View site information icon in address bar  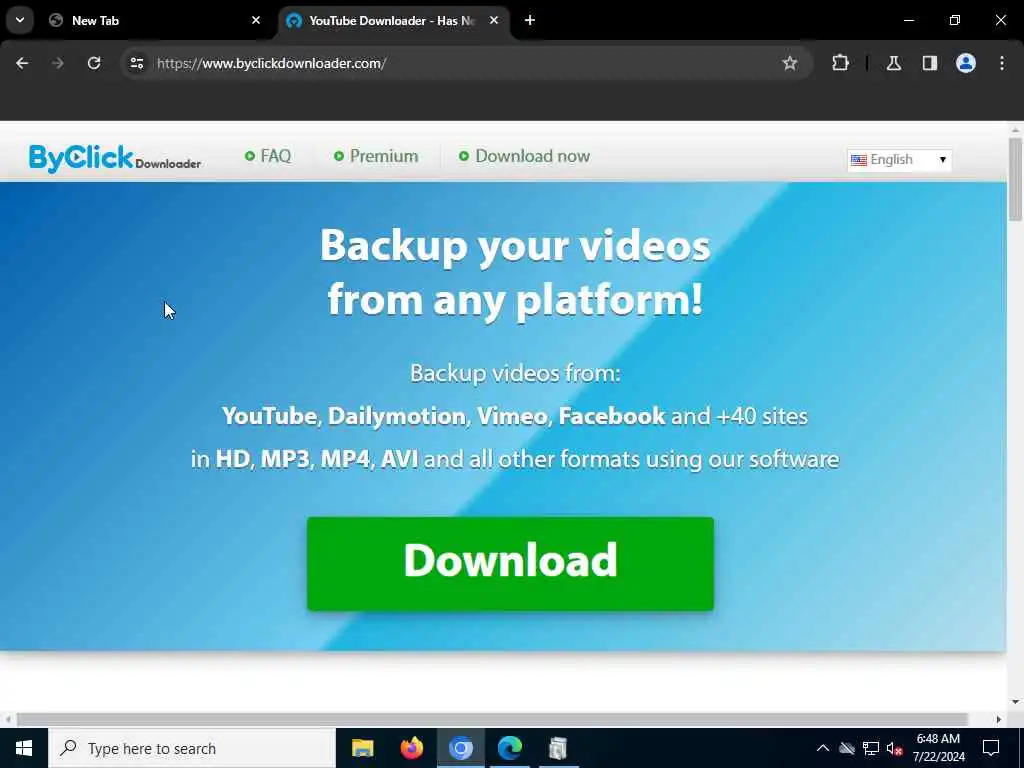pyautogui.click(x=136, y=63)
